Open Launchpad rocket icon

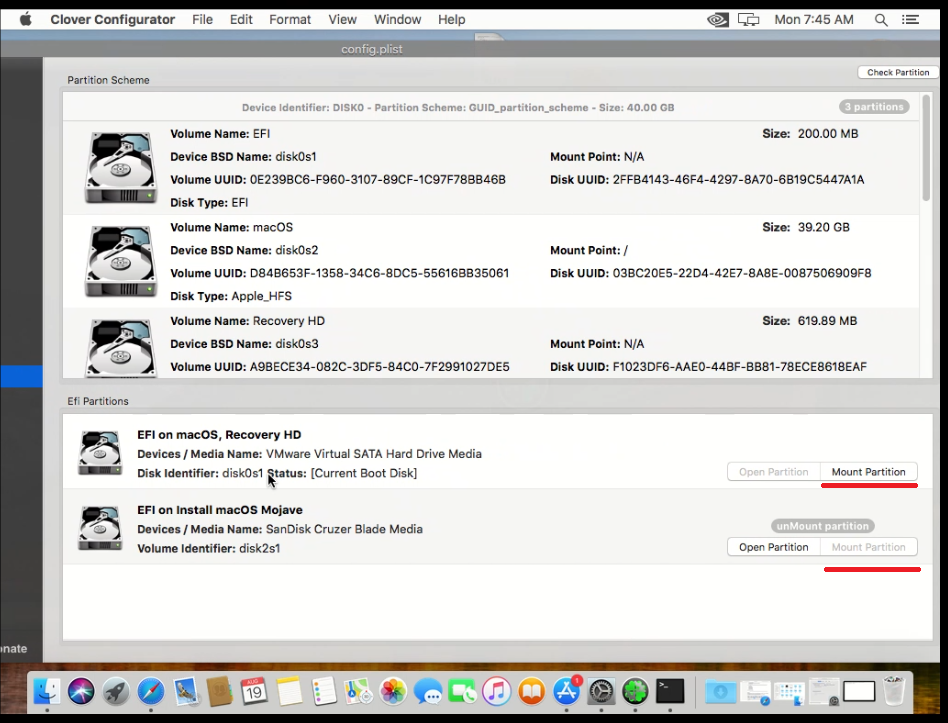(x=116, y=691)
